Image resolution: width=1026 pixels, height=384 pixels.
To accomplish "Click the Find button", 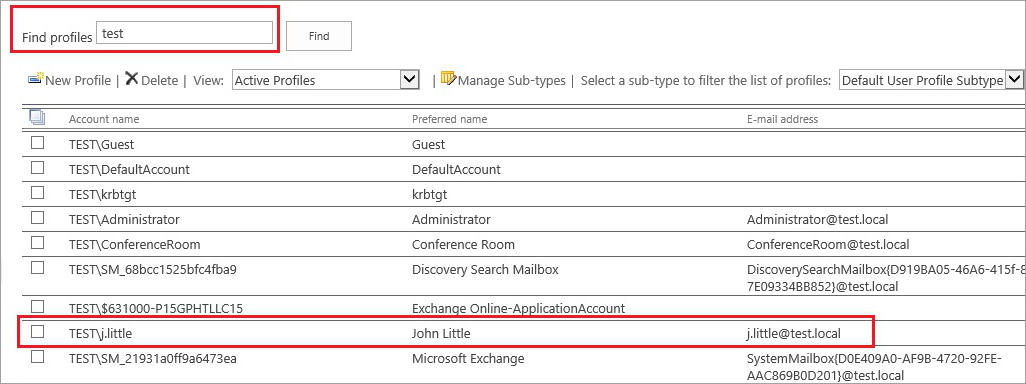I will click(x=319, y=36).
